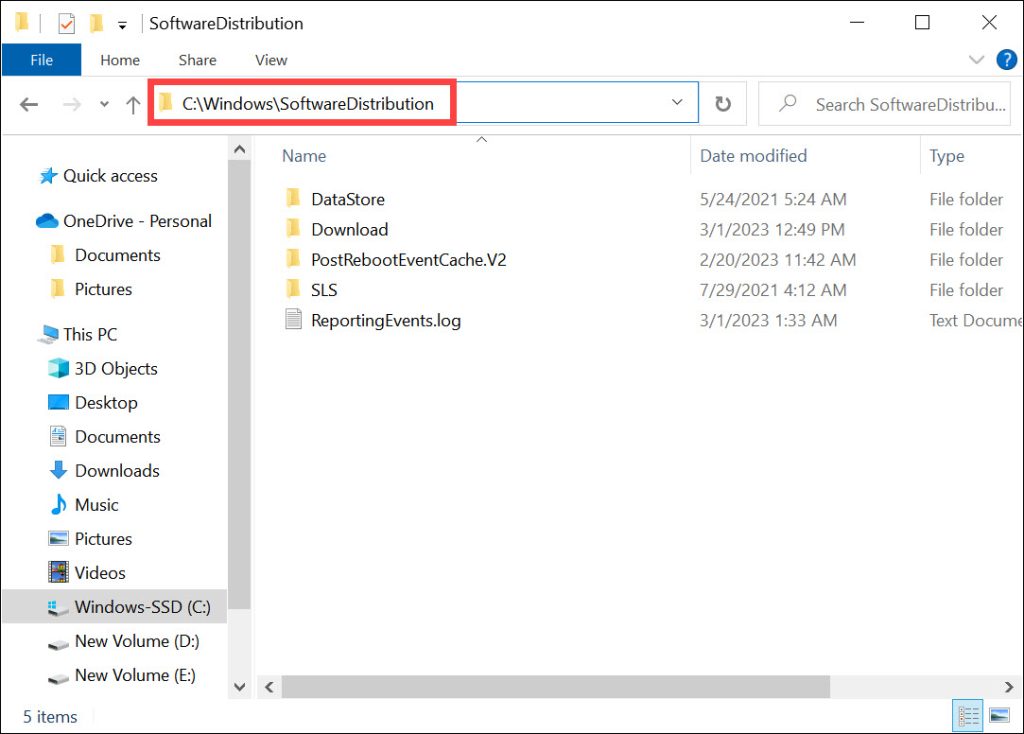Screen dimensions: 1024x734
Task: Select the DataStore folder icon
Action: coord(293,198)
